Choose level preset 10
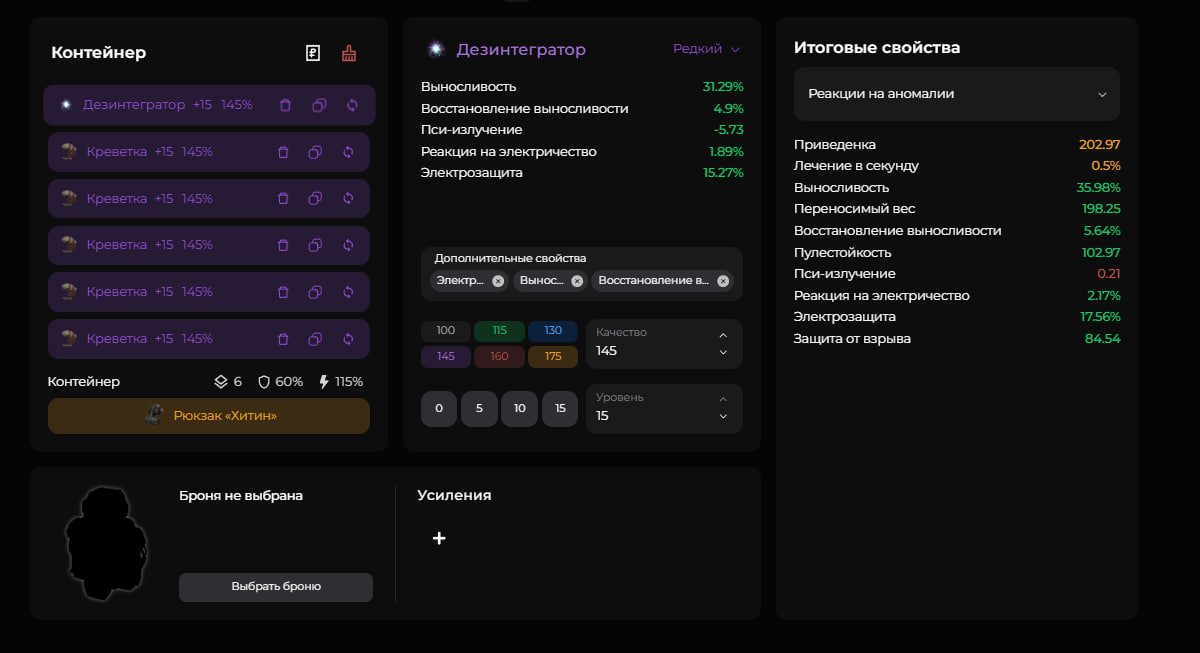The image size is (1200, 653). pos(519,409)
